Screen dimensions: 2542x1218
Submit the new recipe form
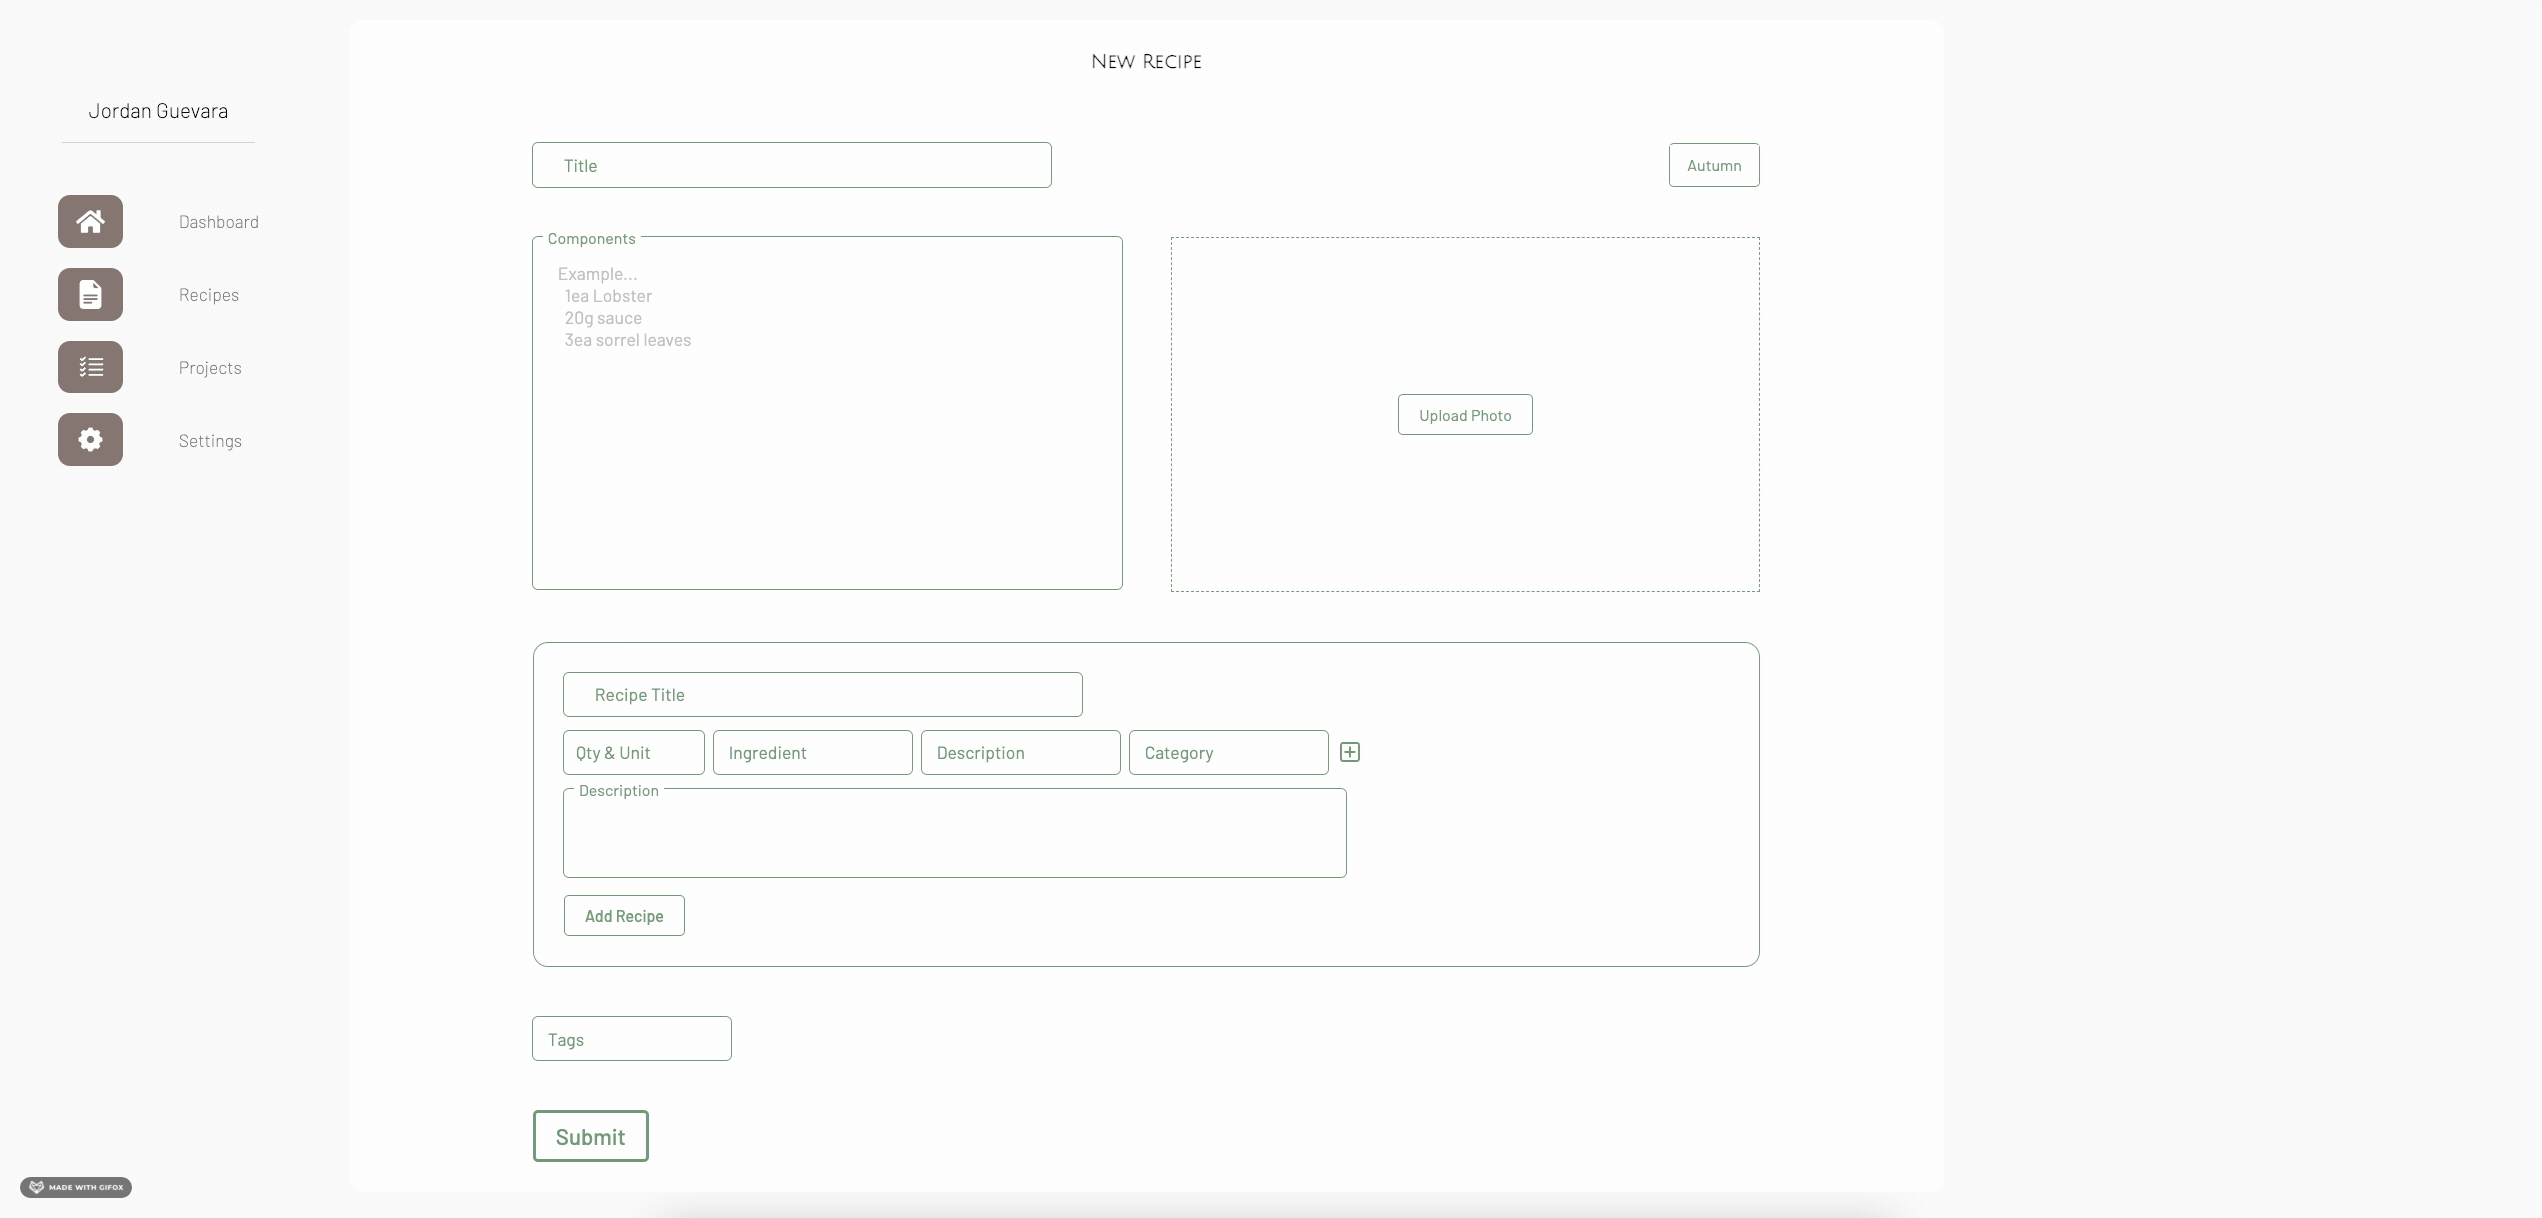coord(590,1136)
